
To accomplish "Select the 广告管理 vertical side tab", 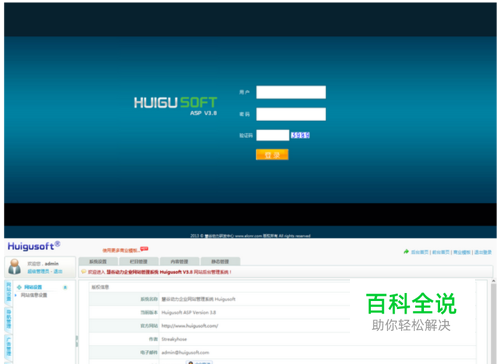I will click(9, 347).
